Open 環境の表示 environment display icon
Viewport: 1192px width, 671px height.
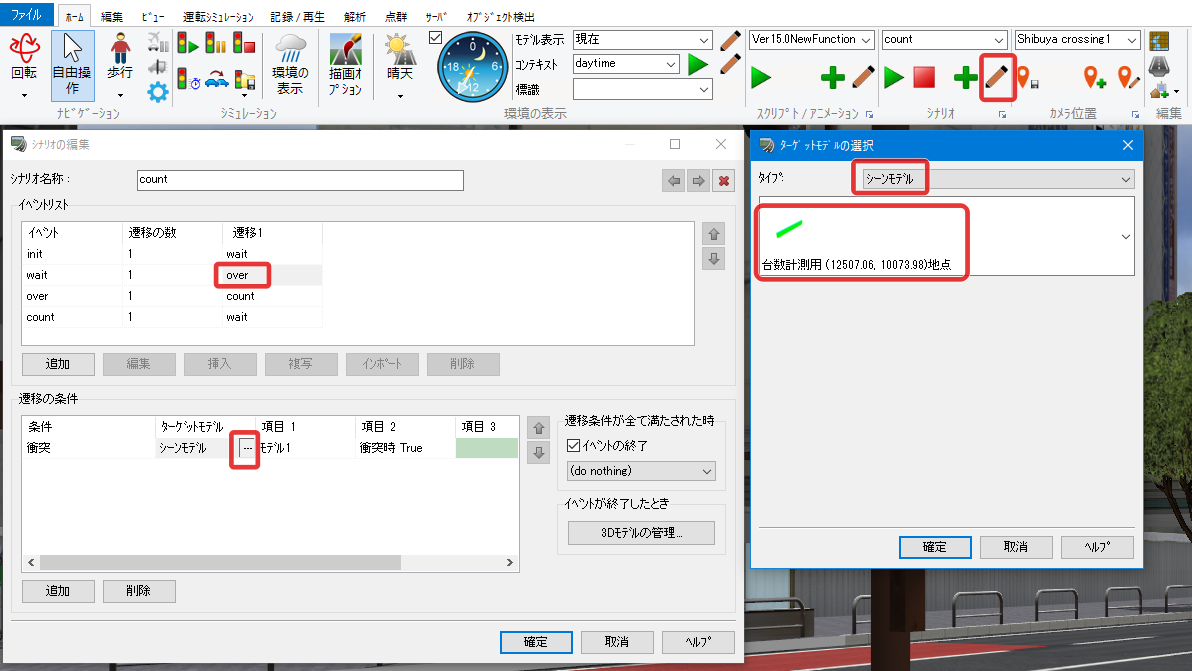click(290, 65)
